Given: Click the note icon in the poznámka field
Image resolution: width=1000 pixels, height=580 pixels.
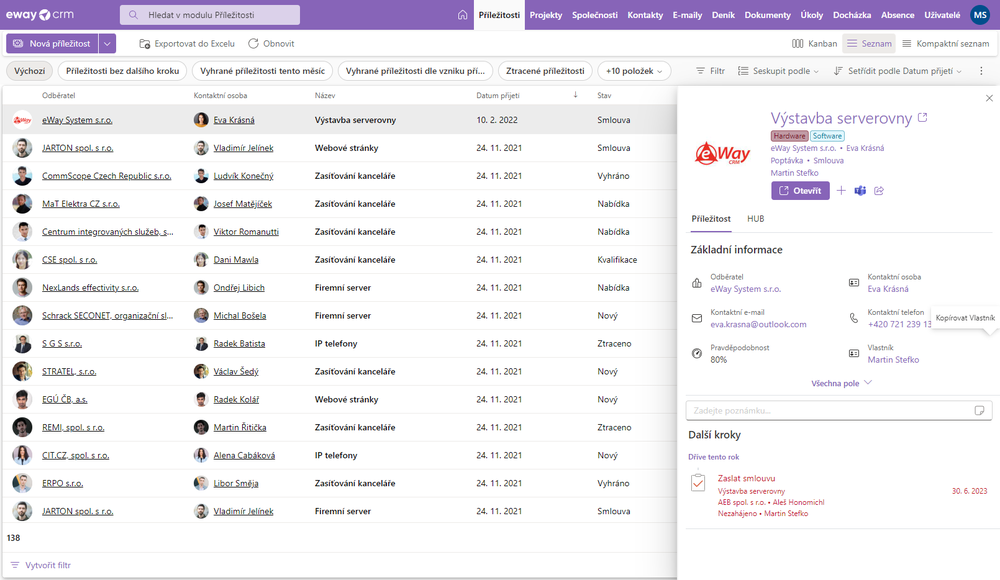Looking at the screenshot, I should pyautogui.click(x=980, y=410).
